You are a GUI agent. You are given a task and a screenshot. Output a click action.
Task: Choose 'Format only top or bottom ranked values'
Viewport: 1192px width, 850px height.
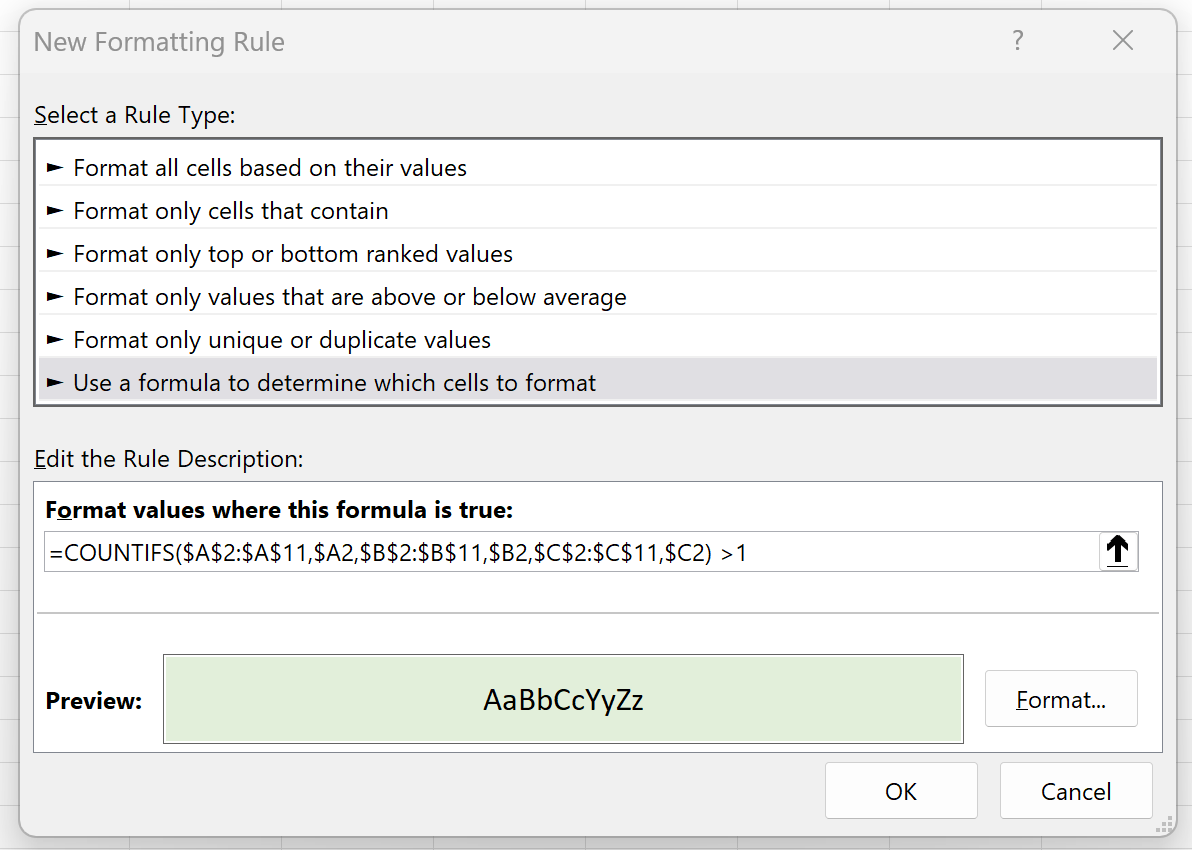pos(598,254)
